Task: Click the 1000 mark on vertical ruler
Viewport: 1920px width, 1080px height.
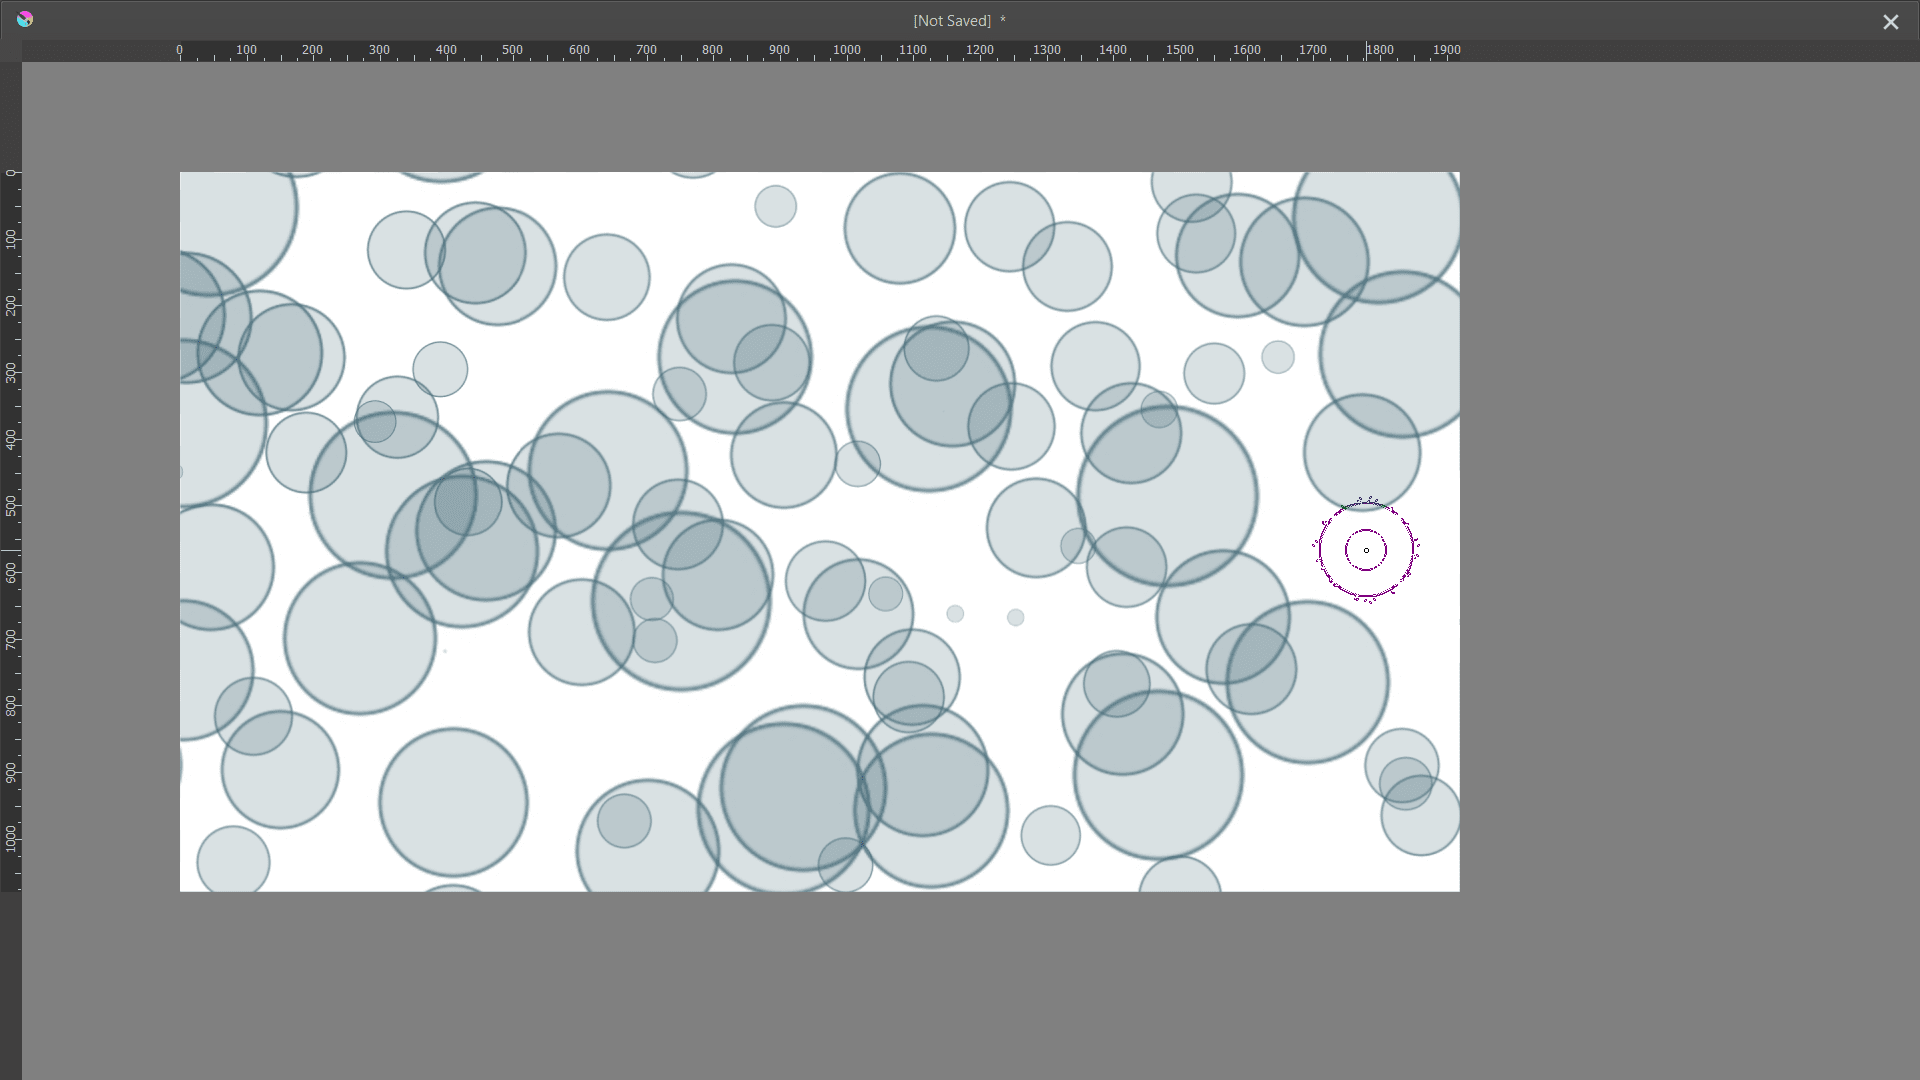Action: pyautogui.click(x=11, y=838)
